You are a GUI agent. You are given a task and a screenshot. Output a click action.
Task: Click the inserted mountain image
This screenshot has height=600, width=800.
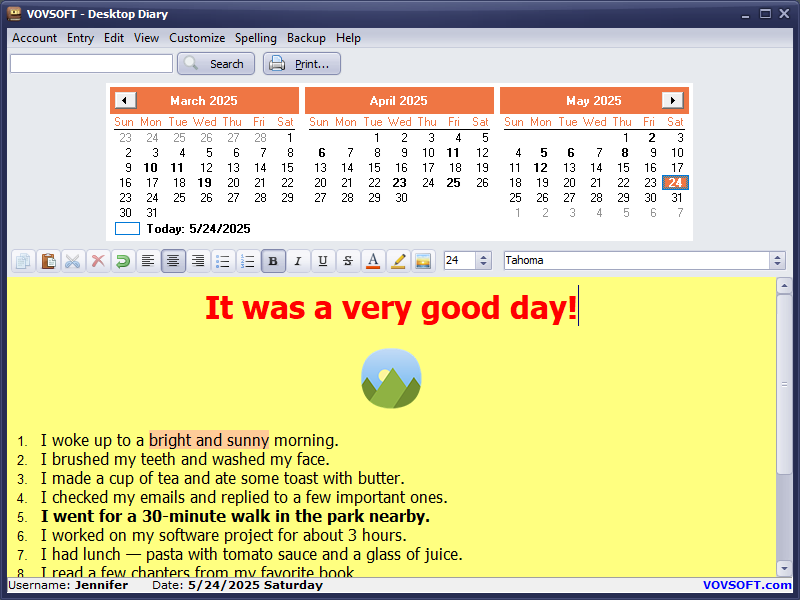(x=391, y=379)
